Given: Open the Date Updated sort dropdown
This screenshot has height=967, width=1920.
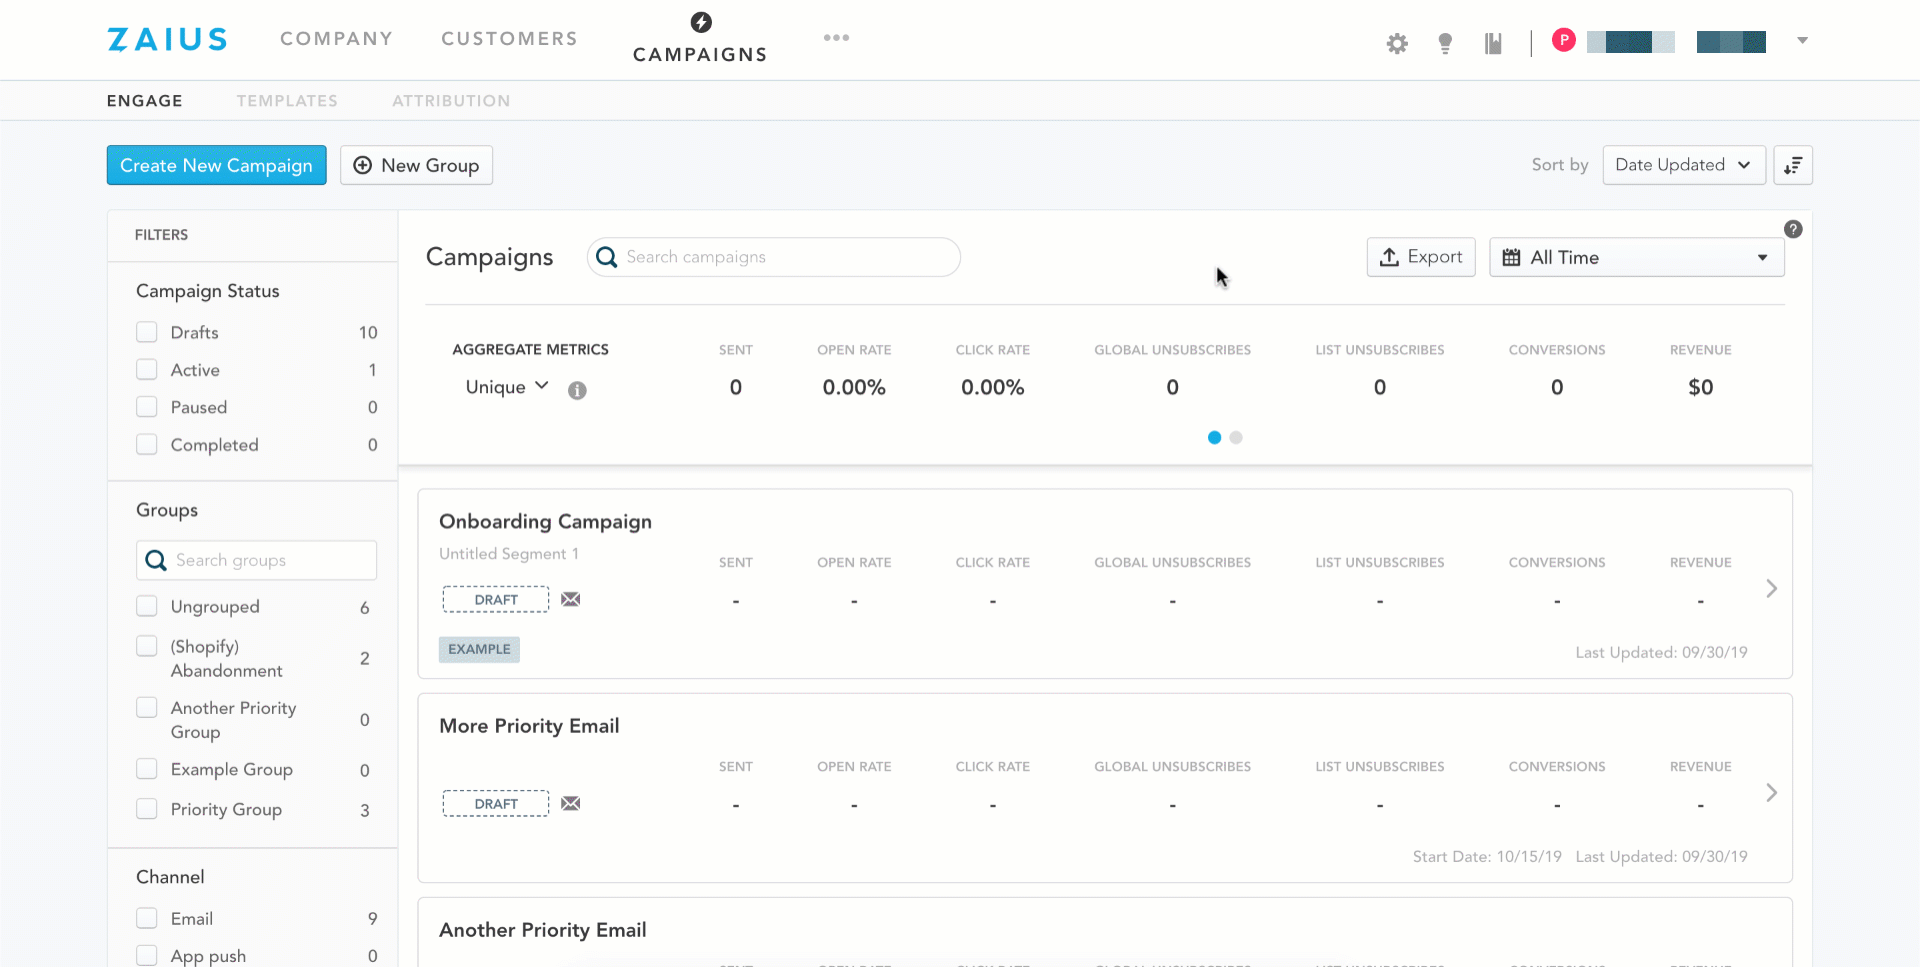Looking at the screenshot, I should (x=1684, y=165).
